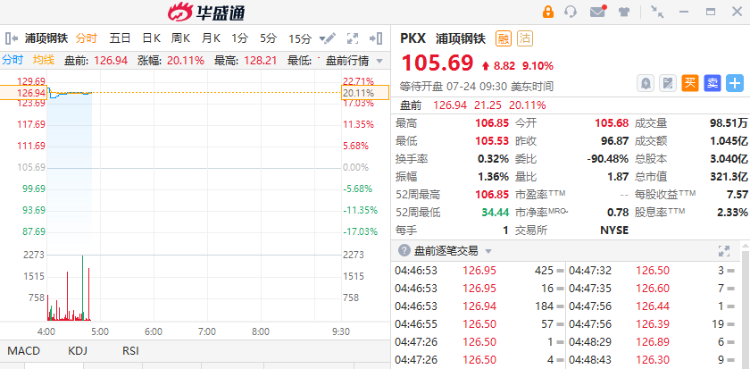Click the orange 买 buy button
750x369 pixels.
click(x=689, y=83)
